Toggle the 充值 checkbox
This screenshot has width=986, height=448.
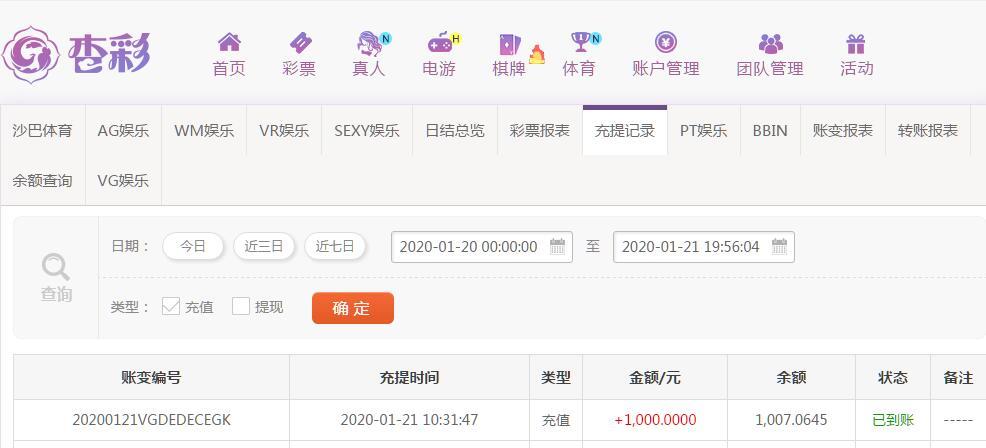(x=171, y=306)
